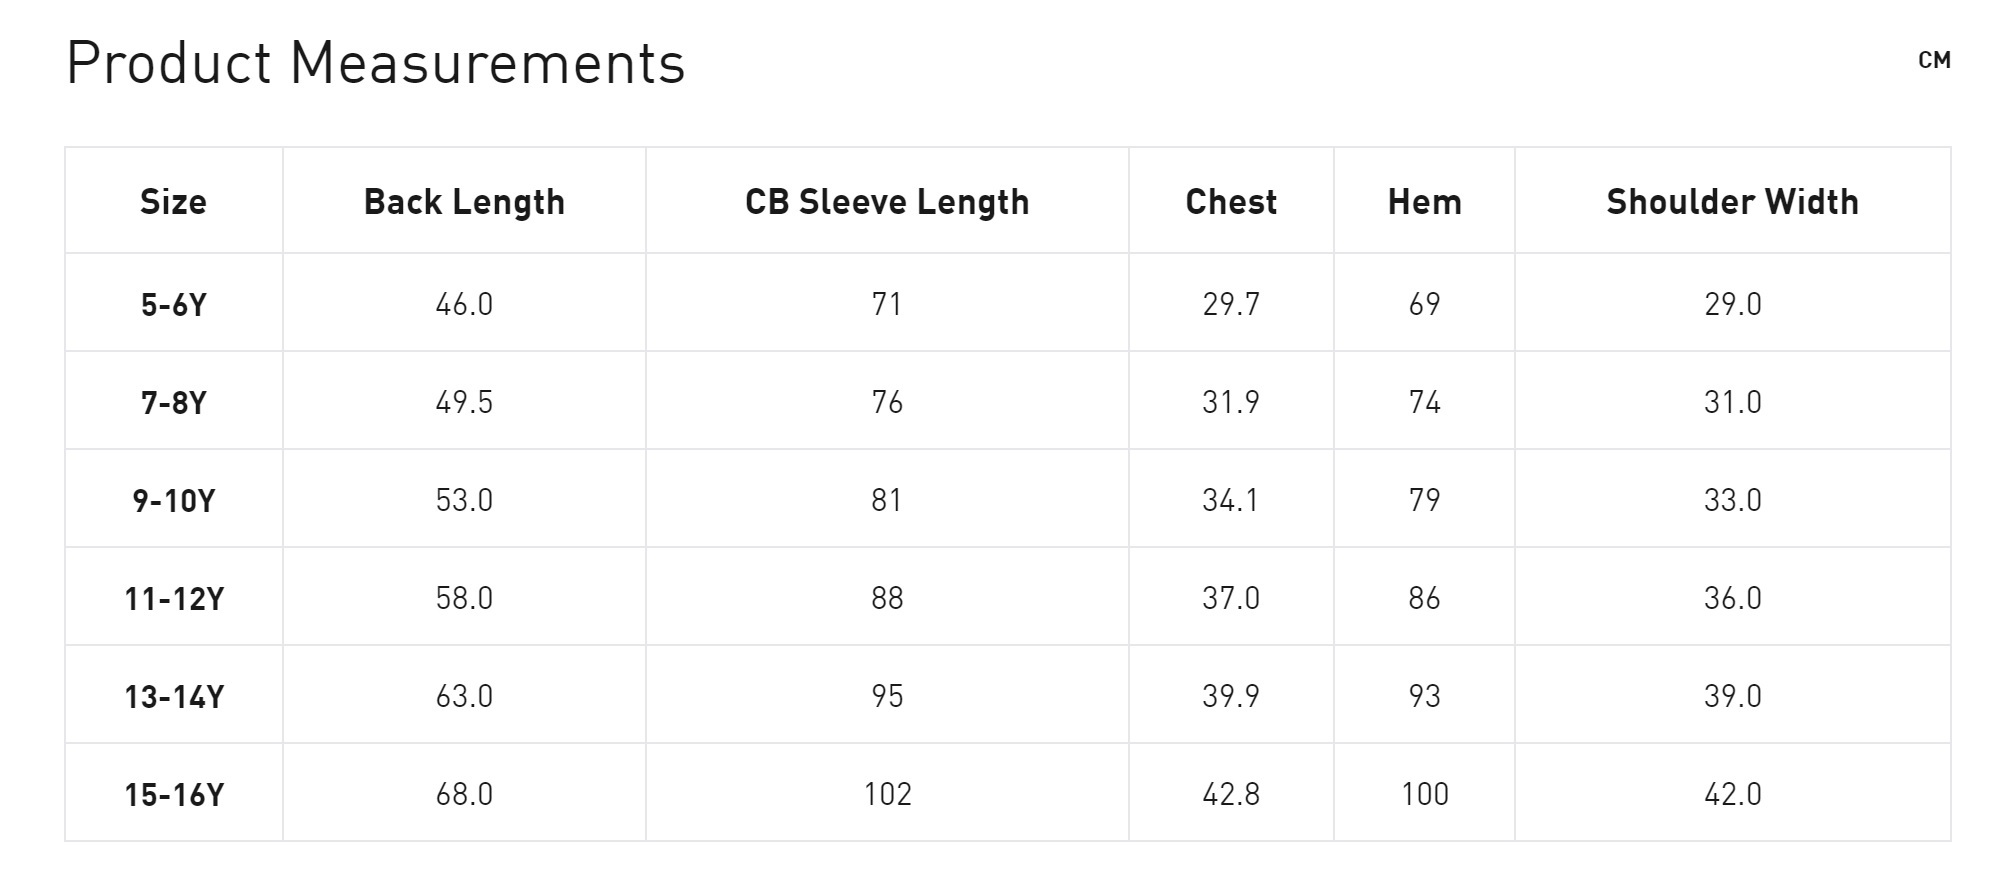Click the 9-10Y size row label
This screenshot has width=1998, height=895.
point(174,500)
